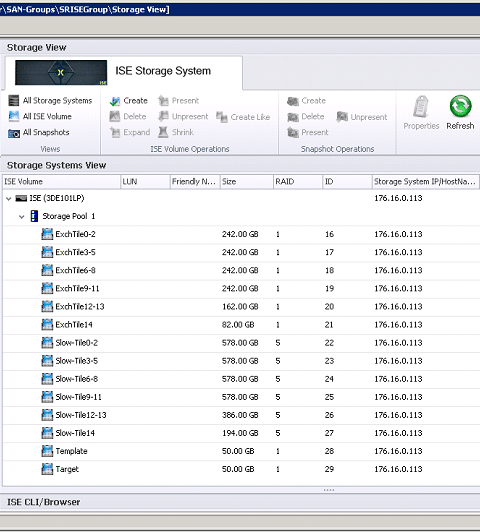Sort by Friendly Name column header
480x532 pixels.
[195, 182]
